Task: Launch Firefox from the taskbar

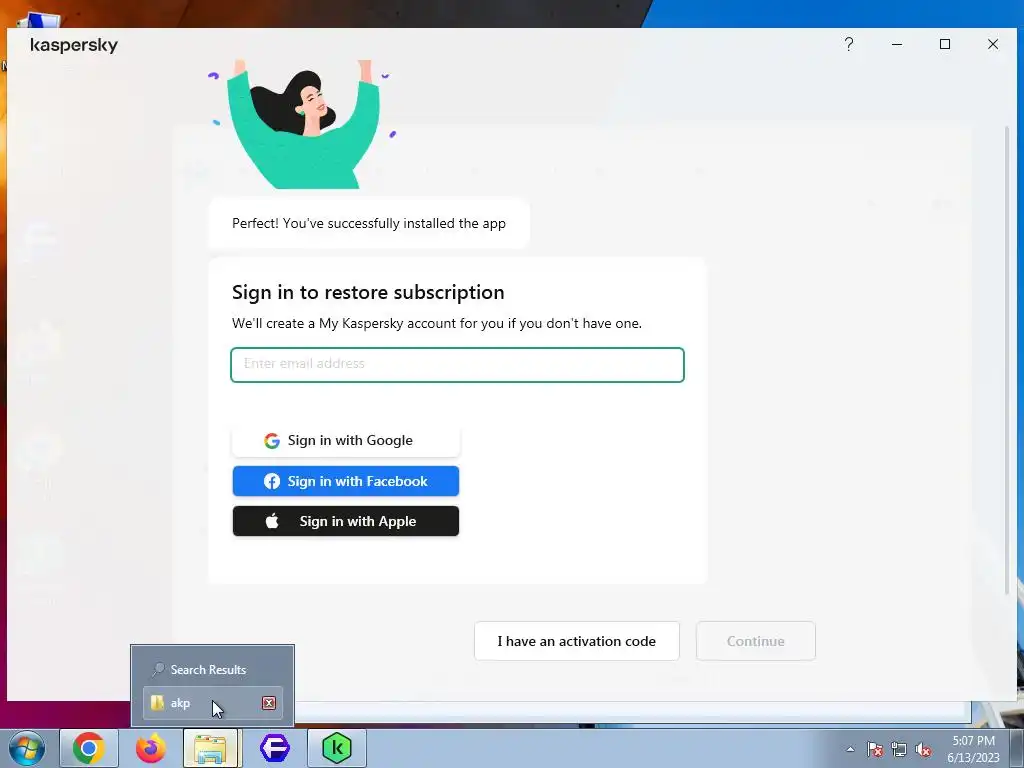Action: coord(151,748)
